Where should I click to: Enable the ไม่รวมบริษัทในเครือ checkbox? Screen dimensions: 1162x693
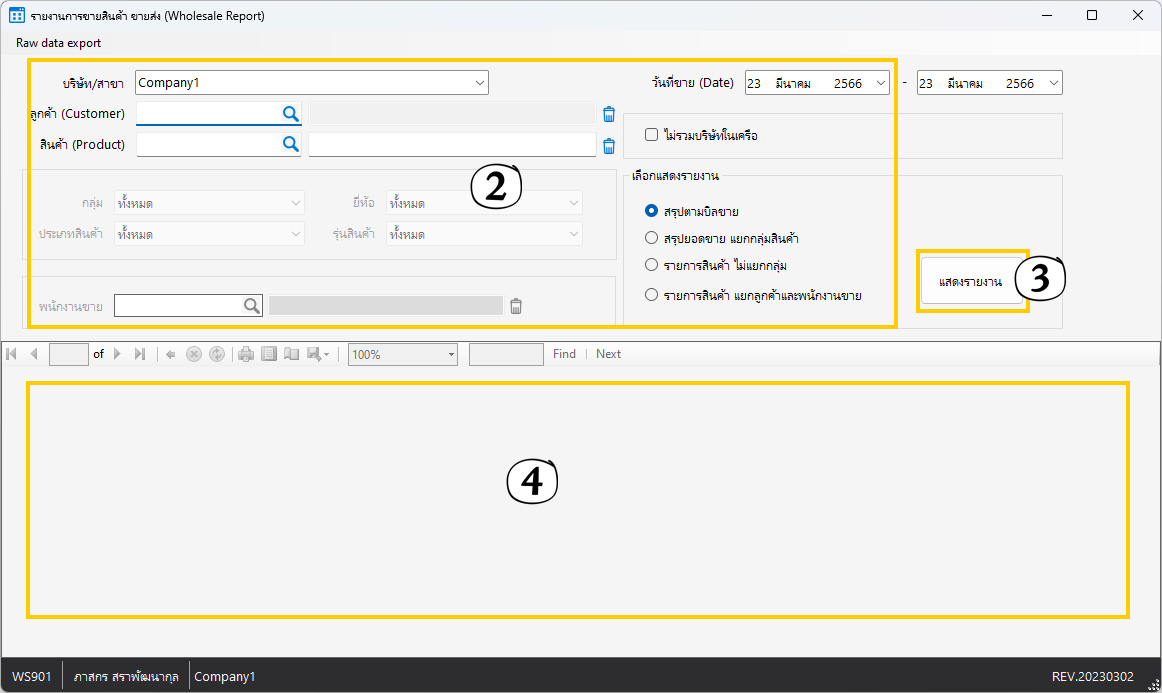pyautogui.click(x=651, y=135)
